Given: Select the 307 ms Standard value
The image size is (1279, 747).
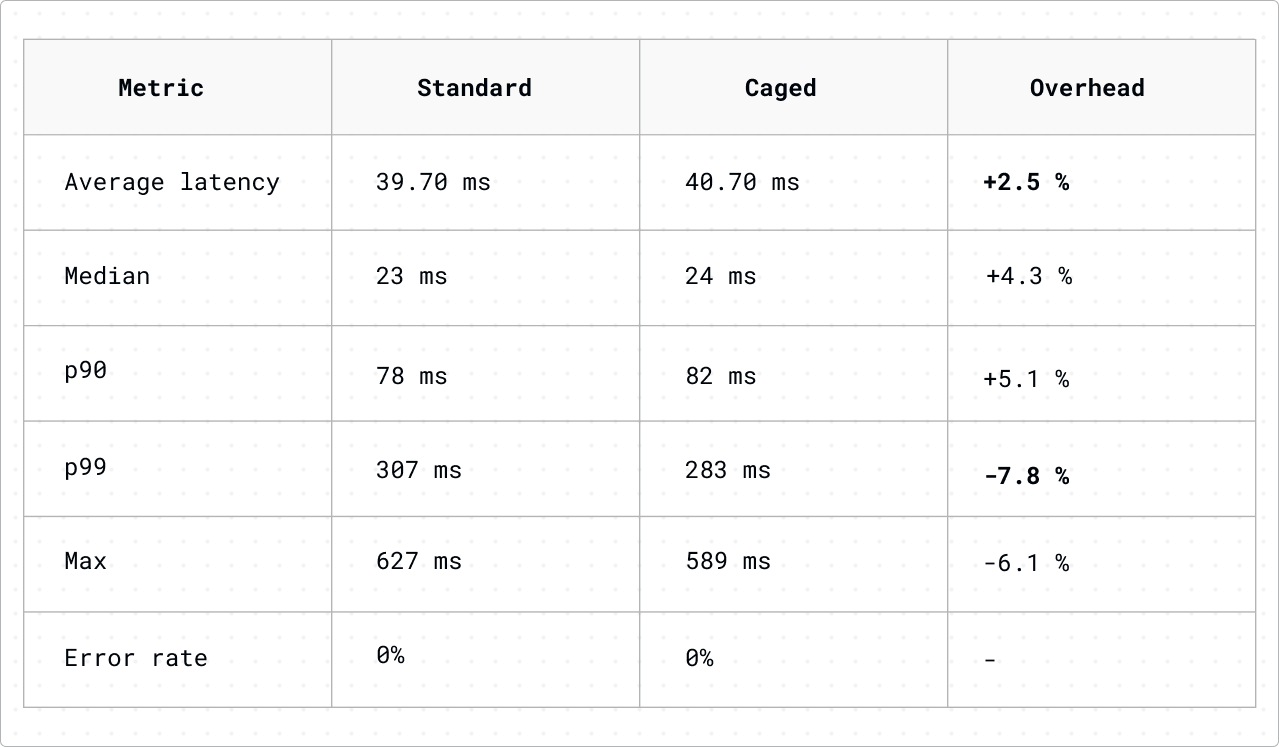Looking at the screenshot, I should point(418,470).
